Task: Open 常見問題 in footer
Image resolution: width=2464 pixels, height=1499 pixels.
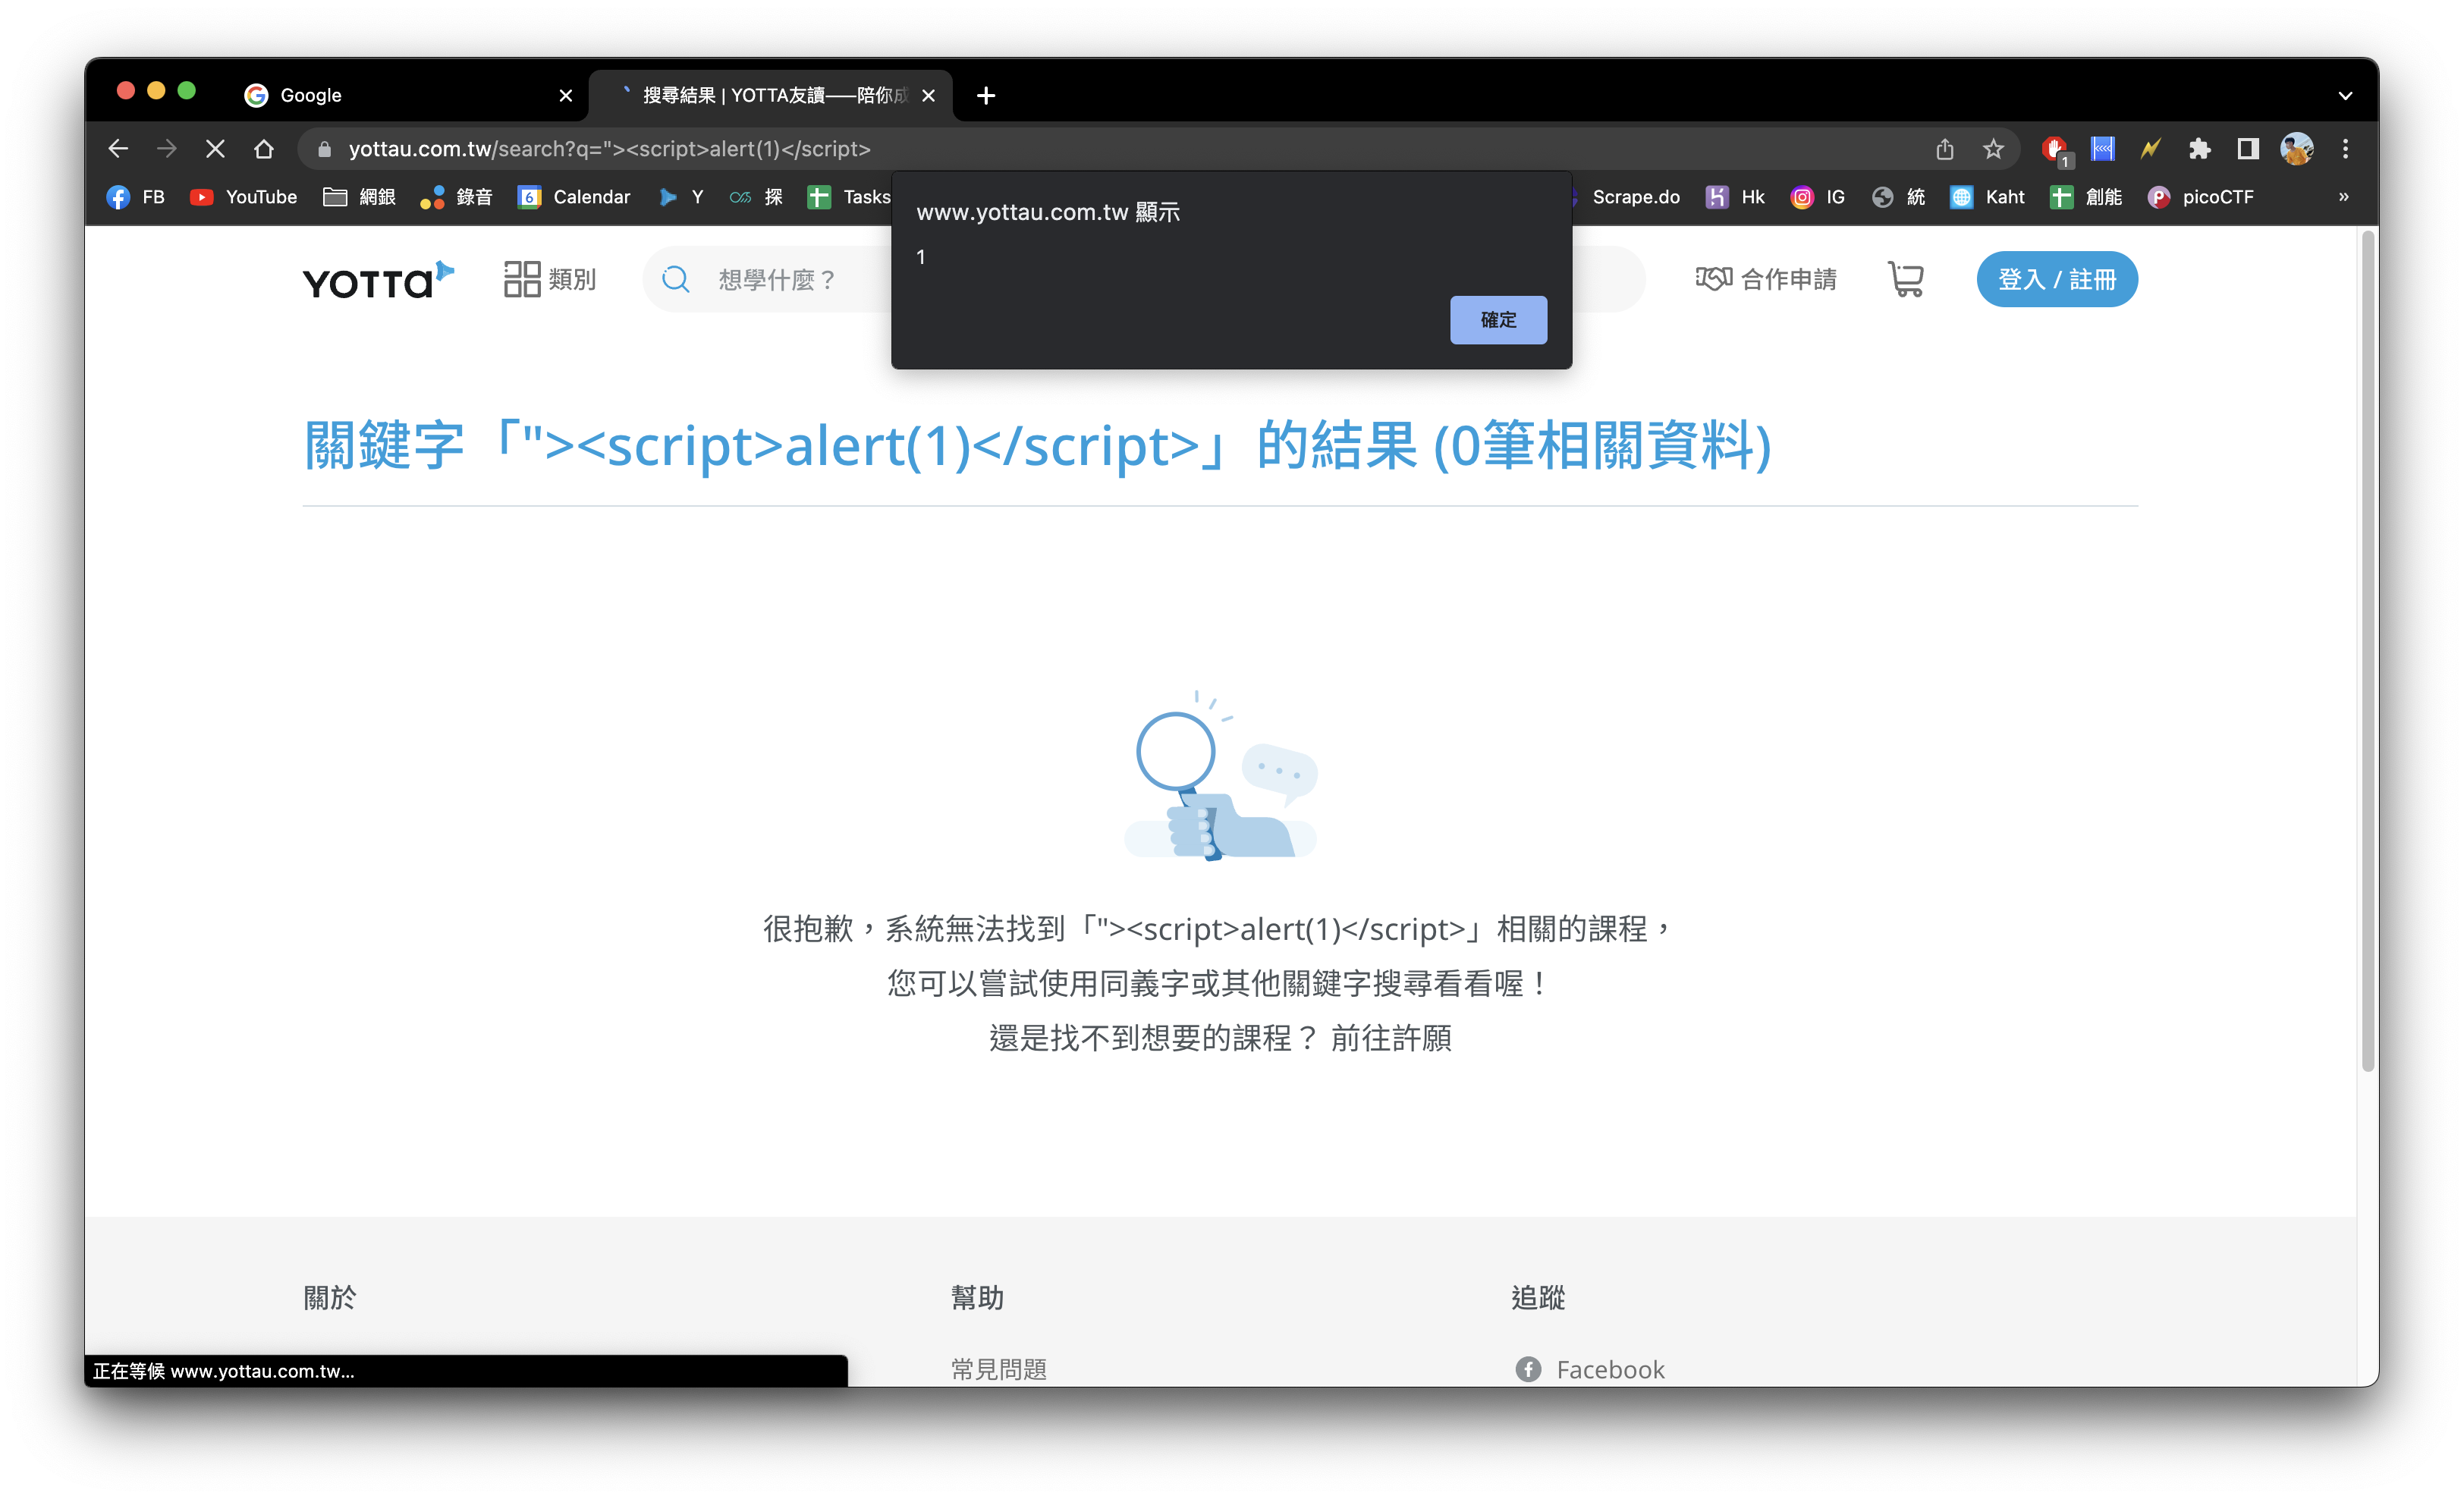Action: [x=998, y=1369]
